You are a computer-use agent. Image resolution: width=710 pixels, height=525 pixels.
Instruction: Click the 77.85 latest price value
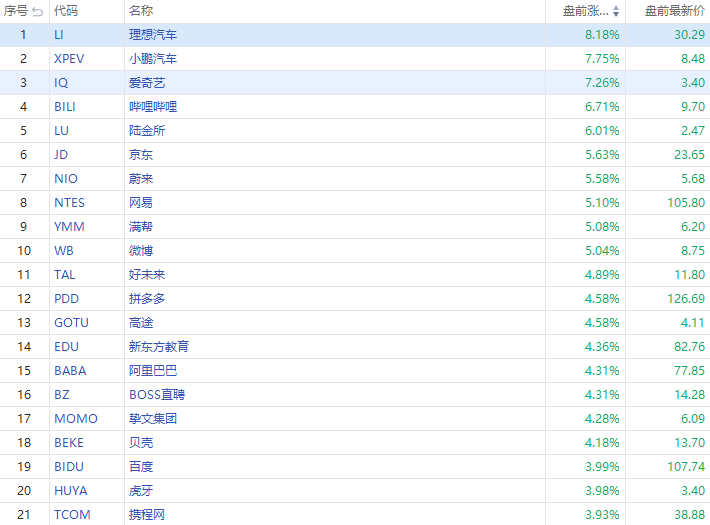(x=690, y=371)
